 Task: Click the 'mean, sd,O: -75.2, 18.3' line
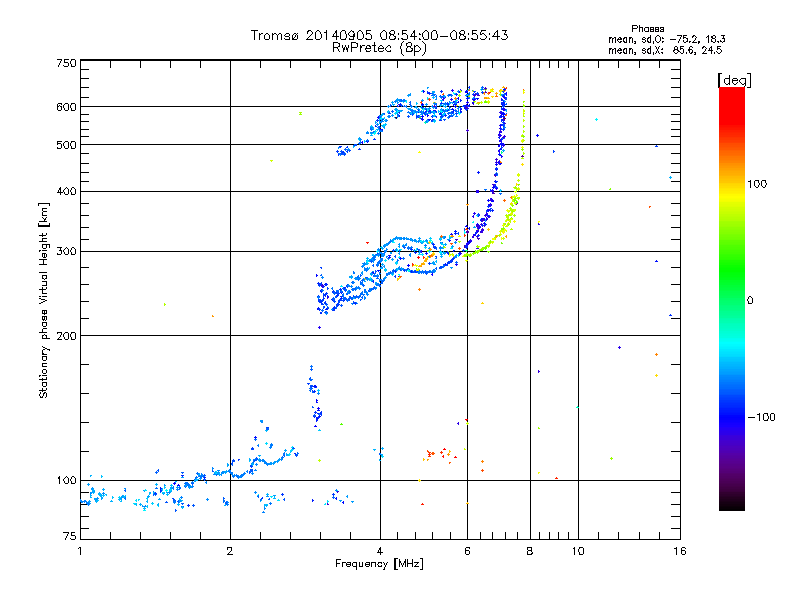pos(666,39)
